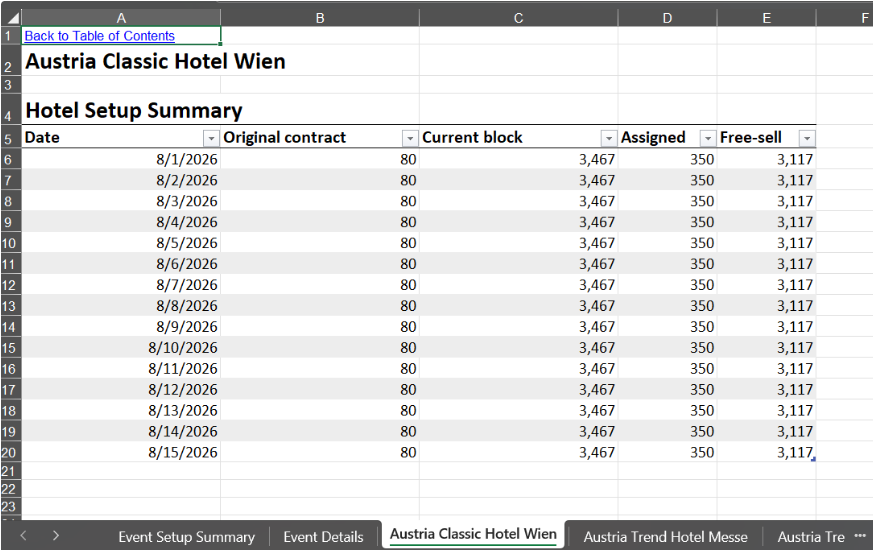Select the 8/1/2026 date cell

tap(121, 159)
